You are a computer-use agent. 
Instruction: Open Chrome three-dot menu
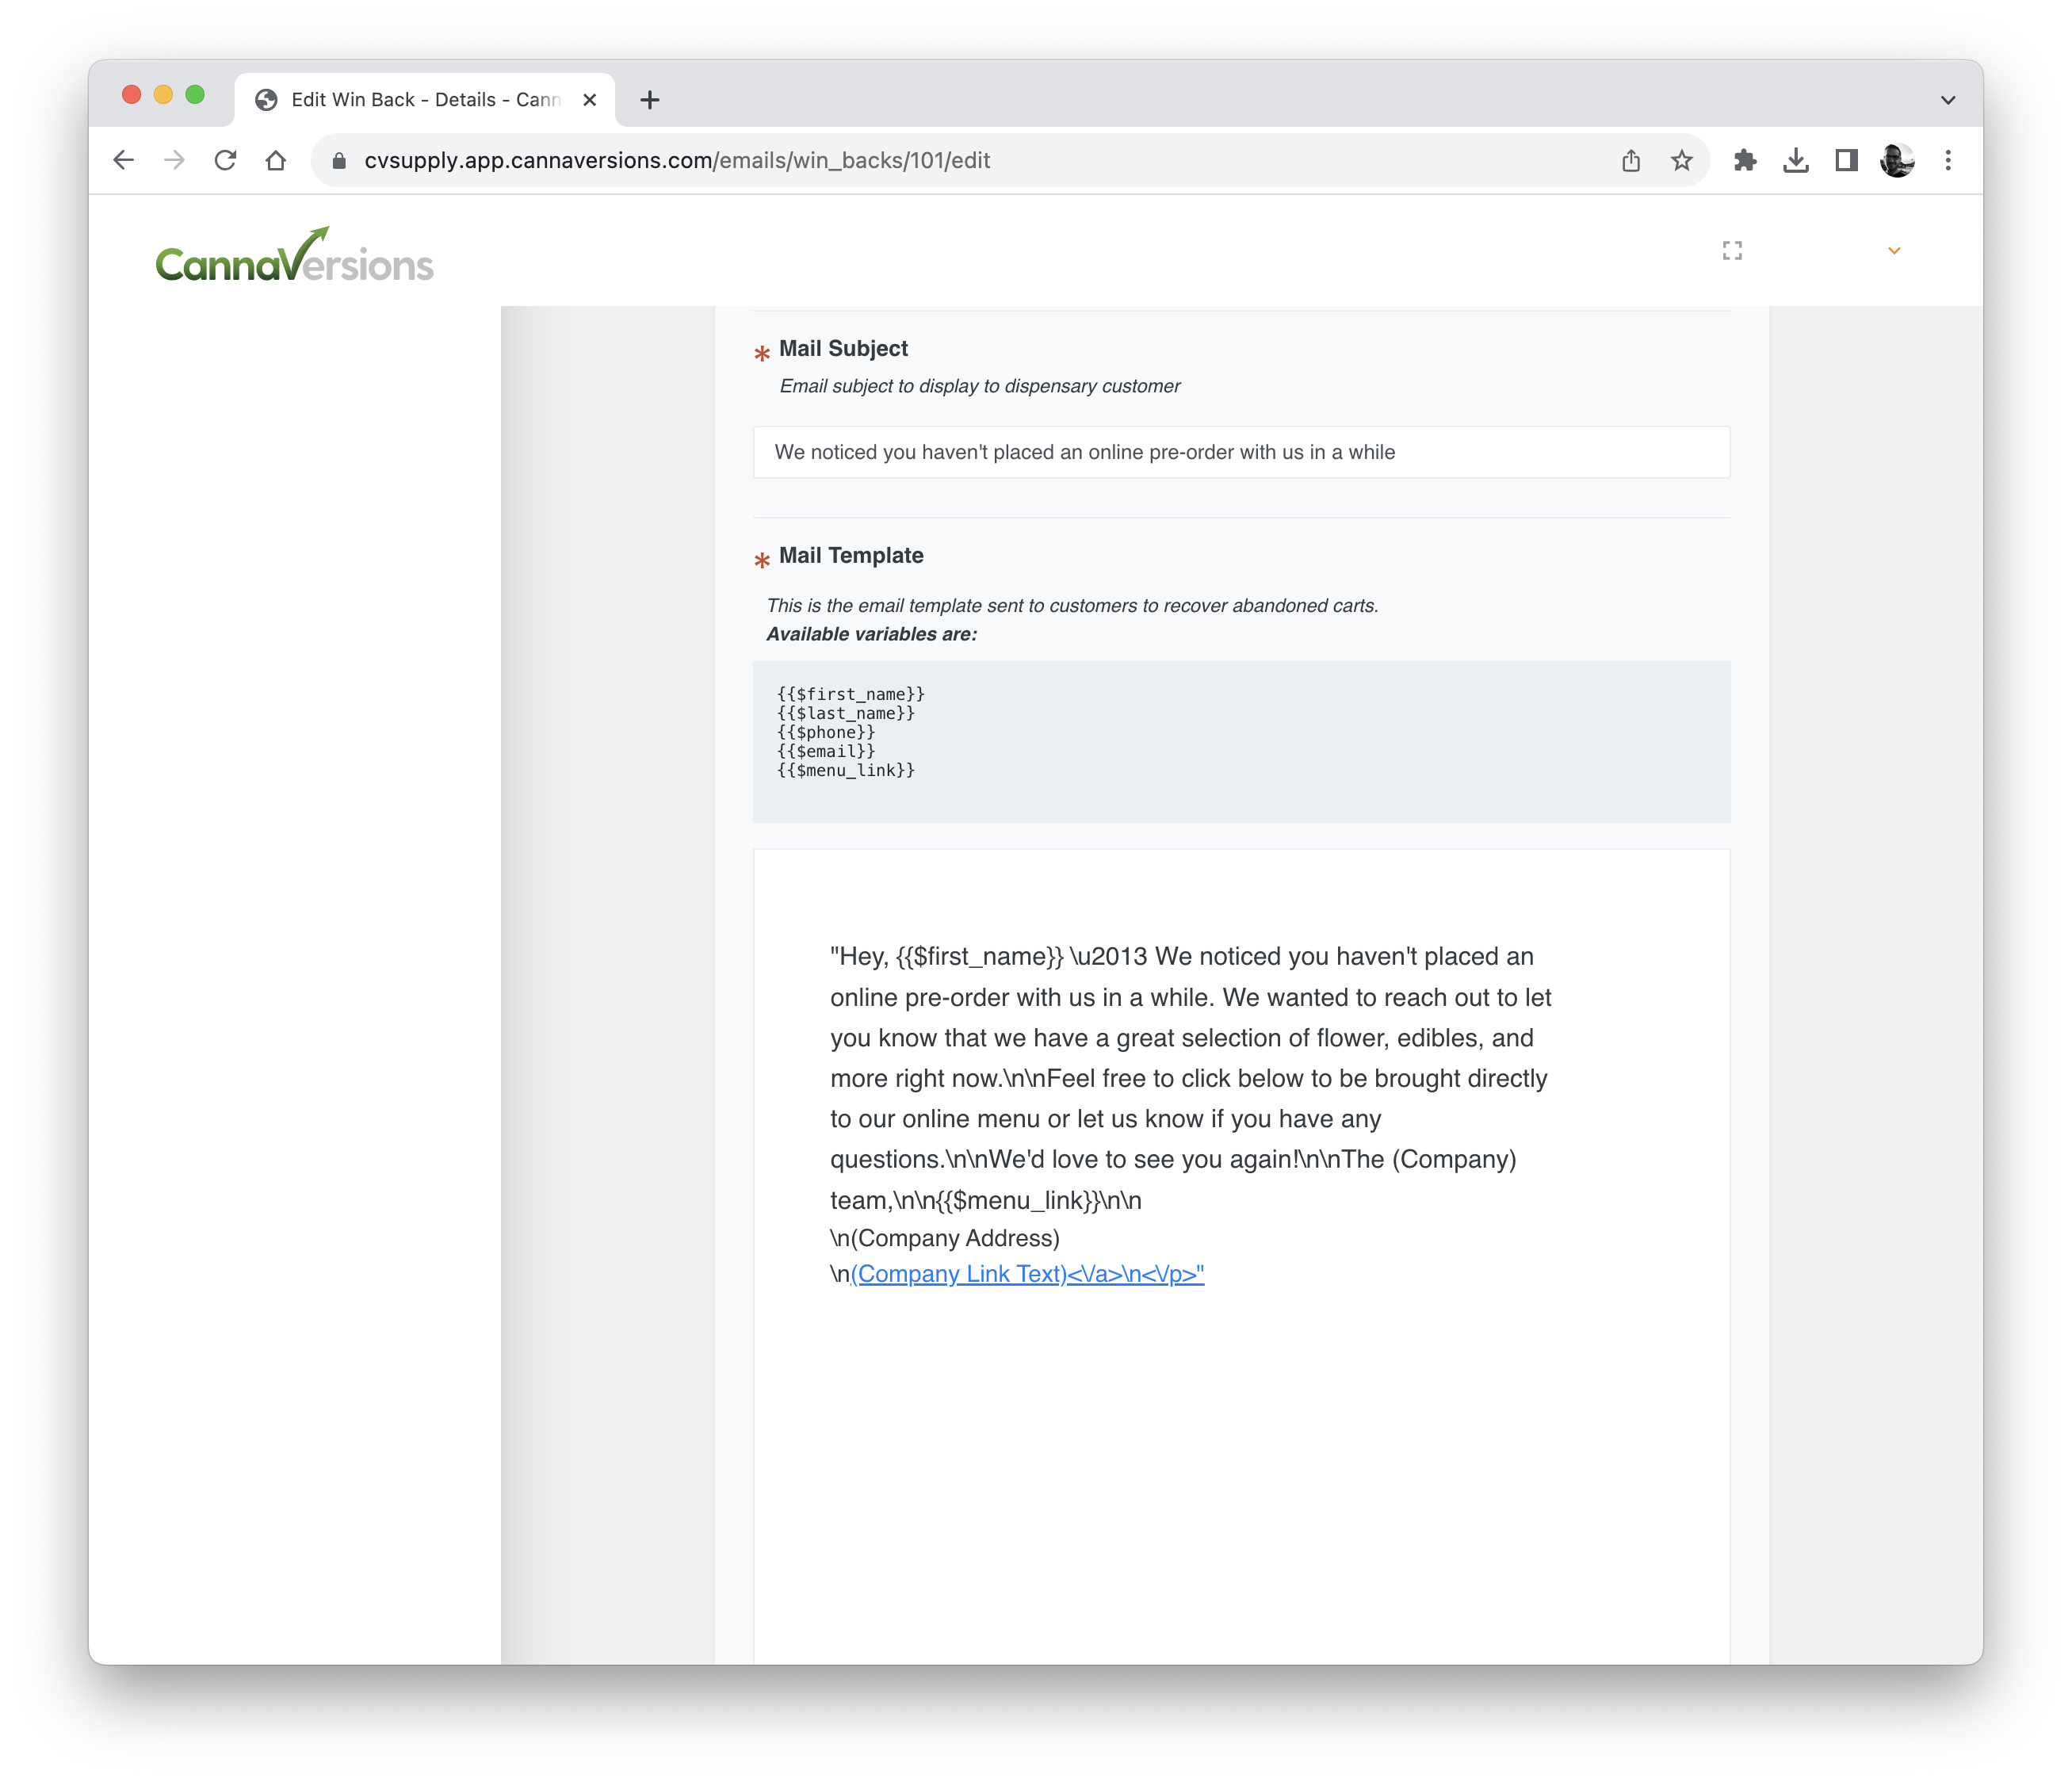[1948, 160]
